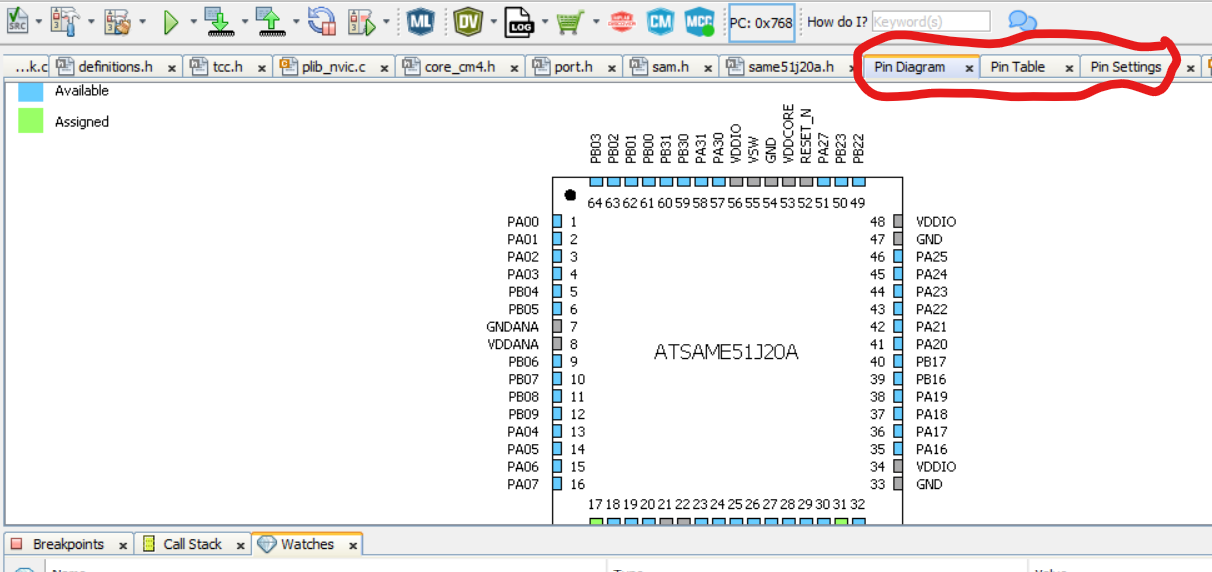Screen dimensions: 1212x572
Task: Open the CM Content Manager icon
Action: click(x=660, y=20)
